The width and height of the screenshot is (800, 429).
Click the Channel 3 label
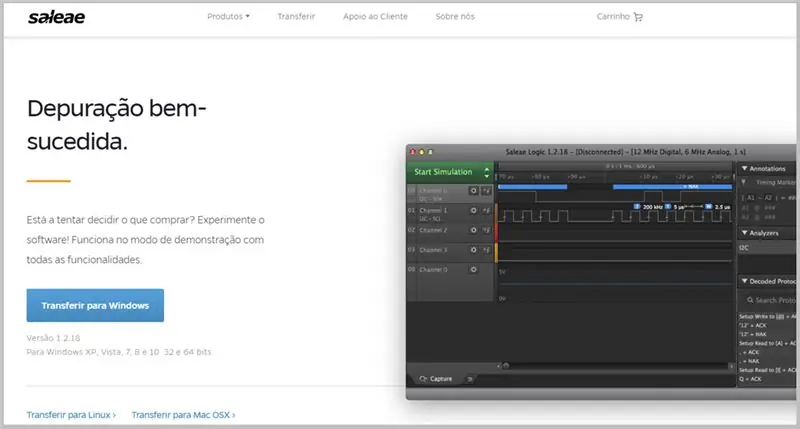(433, 250)
